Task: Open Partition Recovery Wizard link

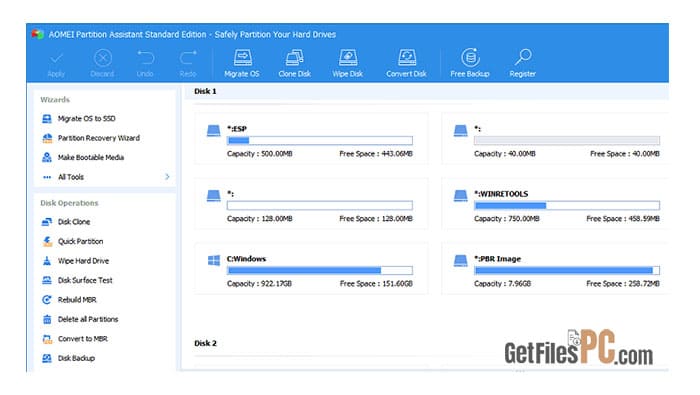Action: tap(99, 138)
